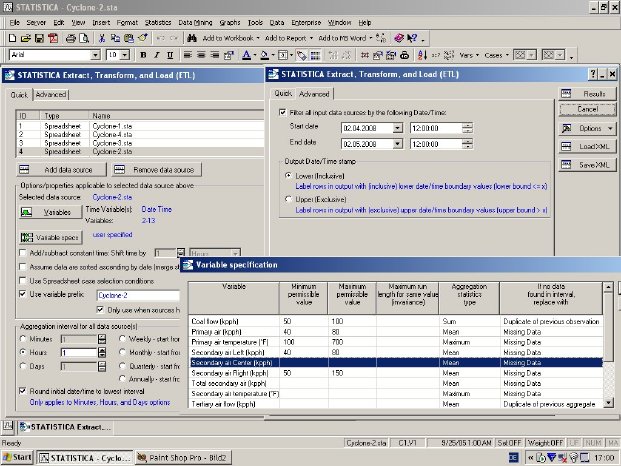This screenshot has height=466, width=621.
Task: Click the Add data source button
Action: [62, 170]
